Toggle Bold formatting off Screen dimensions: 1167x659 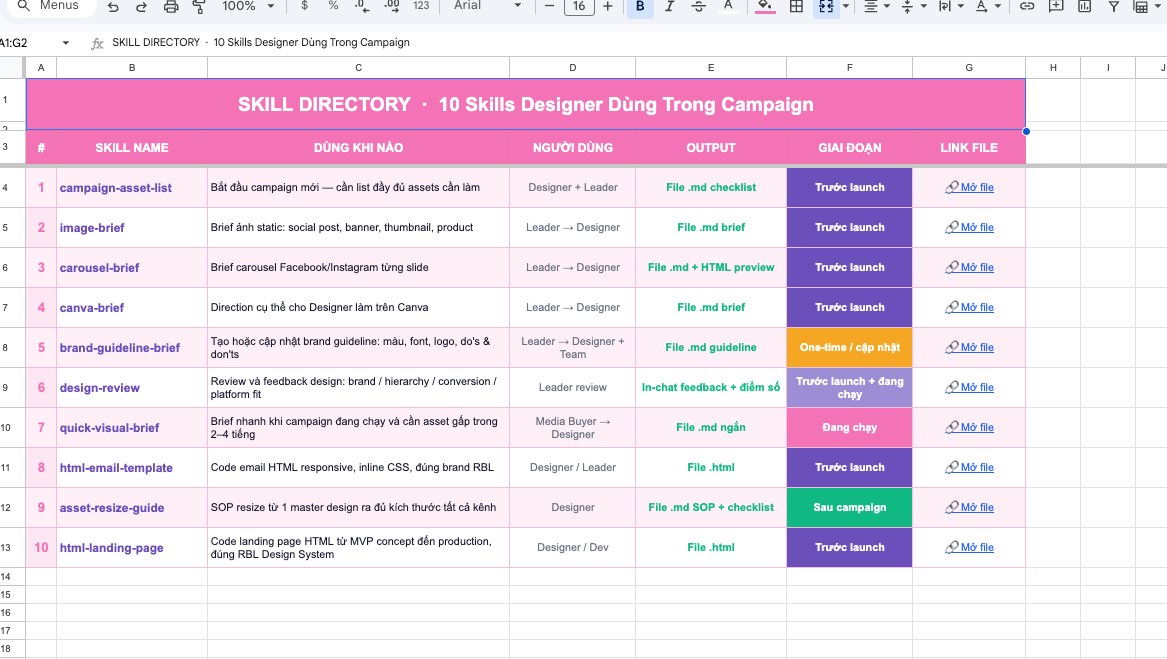(640, 7)
